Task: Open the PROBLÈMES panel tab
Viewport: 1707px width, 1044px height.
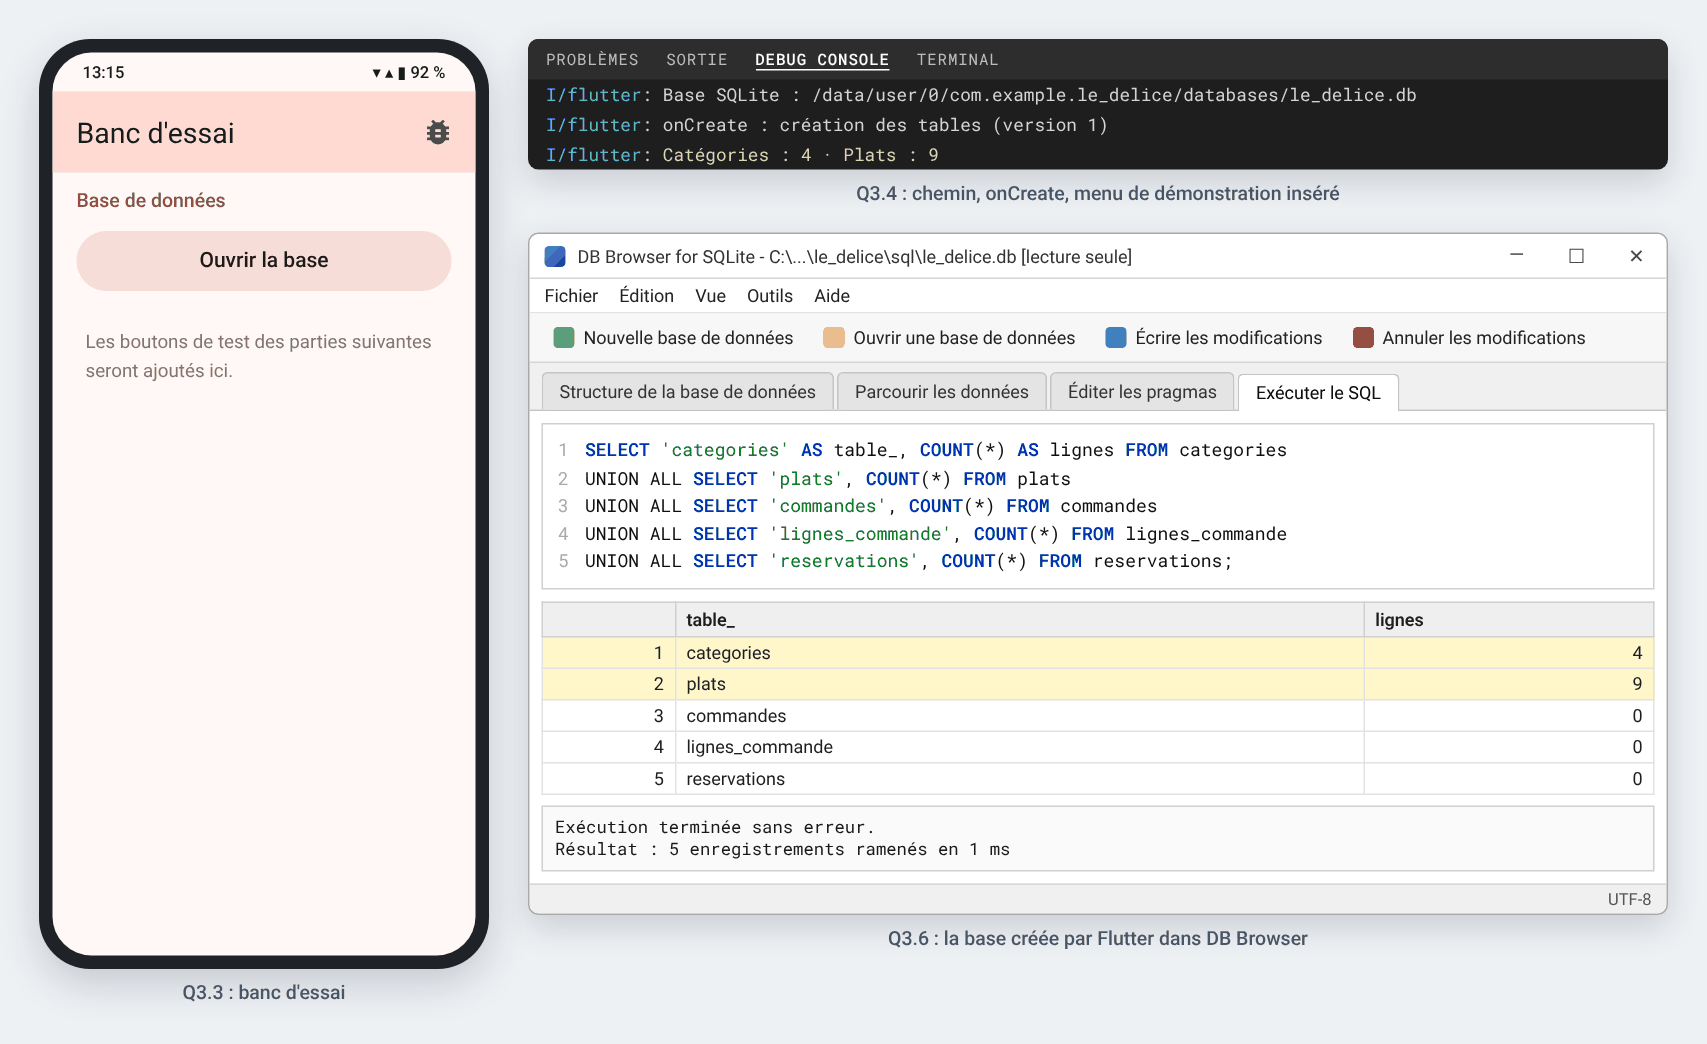Action: pyautogui.click(x=592, y=60)
